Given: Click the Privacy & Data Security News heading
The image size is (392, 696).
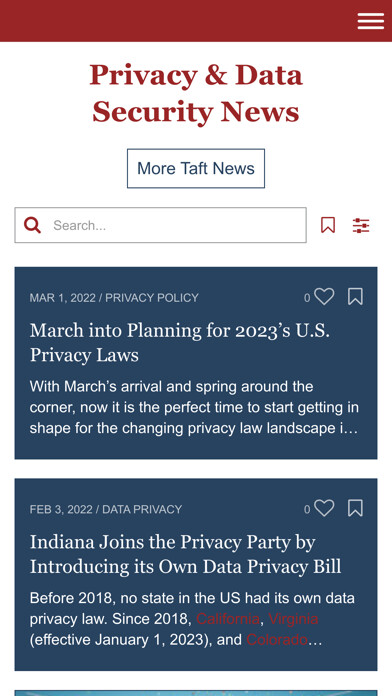Looking at the screenshot, I should (196, 93).
